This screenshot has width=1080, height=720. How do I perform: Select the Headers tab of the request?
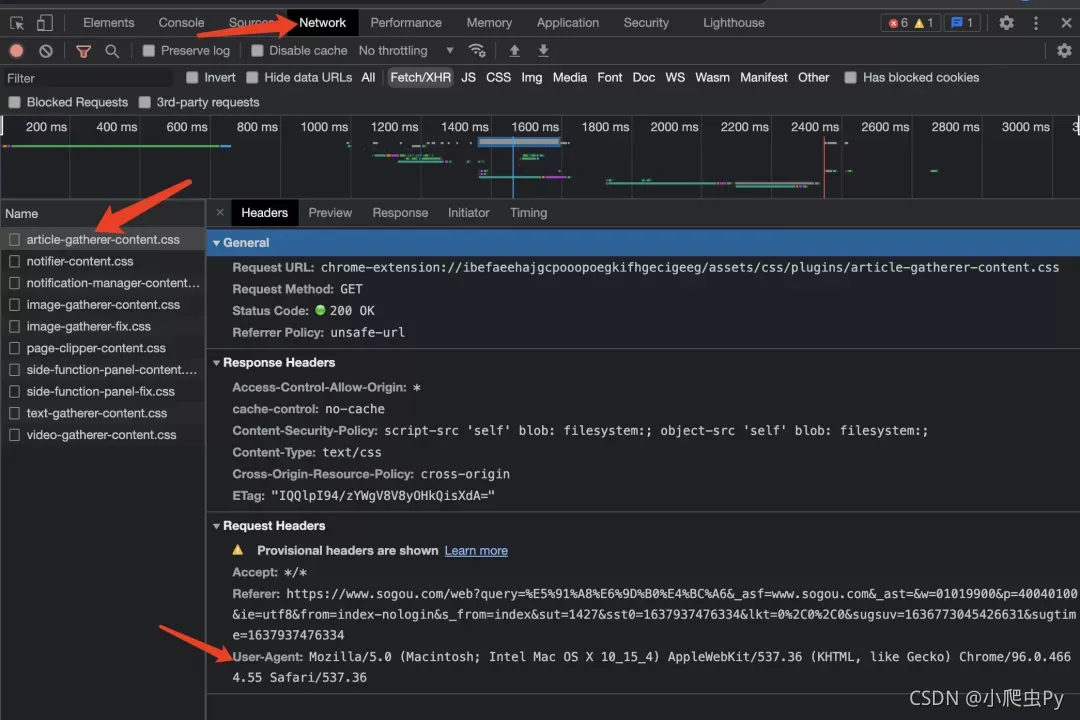[264, 212]
